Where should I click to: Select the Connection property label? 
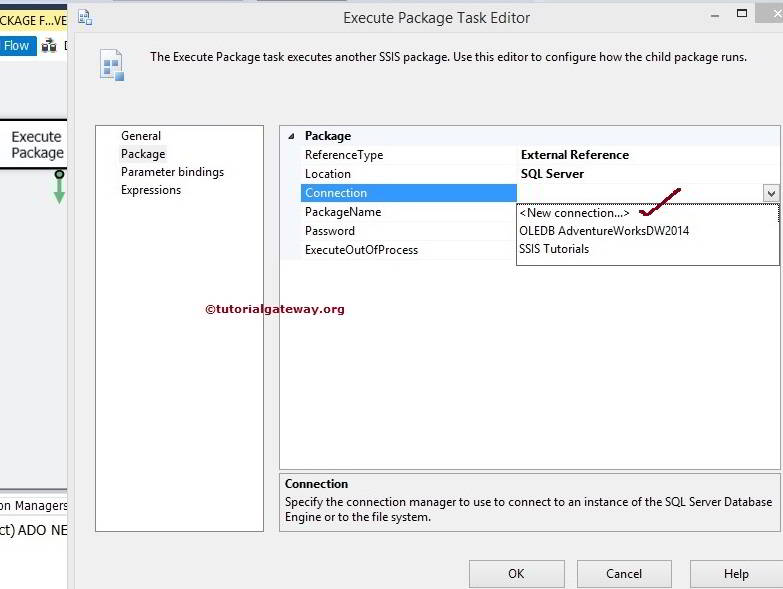[x=408, y=193]
